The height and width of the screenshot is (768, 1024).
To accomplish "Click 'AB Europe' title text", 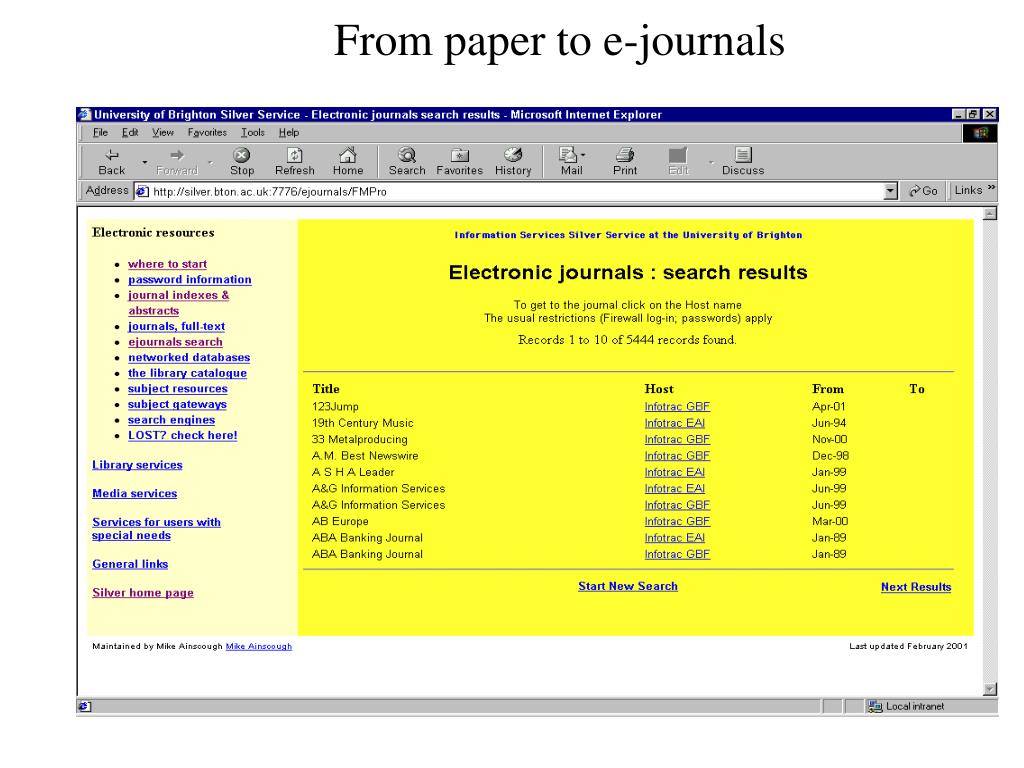I will pos(340,522).
